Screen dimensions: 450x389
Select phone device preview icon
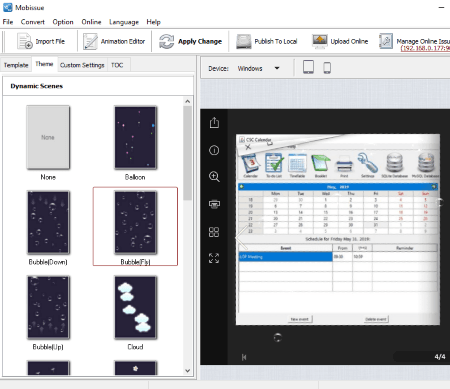[x=327, y=68]
